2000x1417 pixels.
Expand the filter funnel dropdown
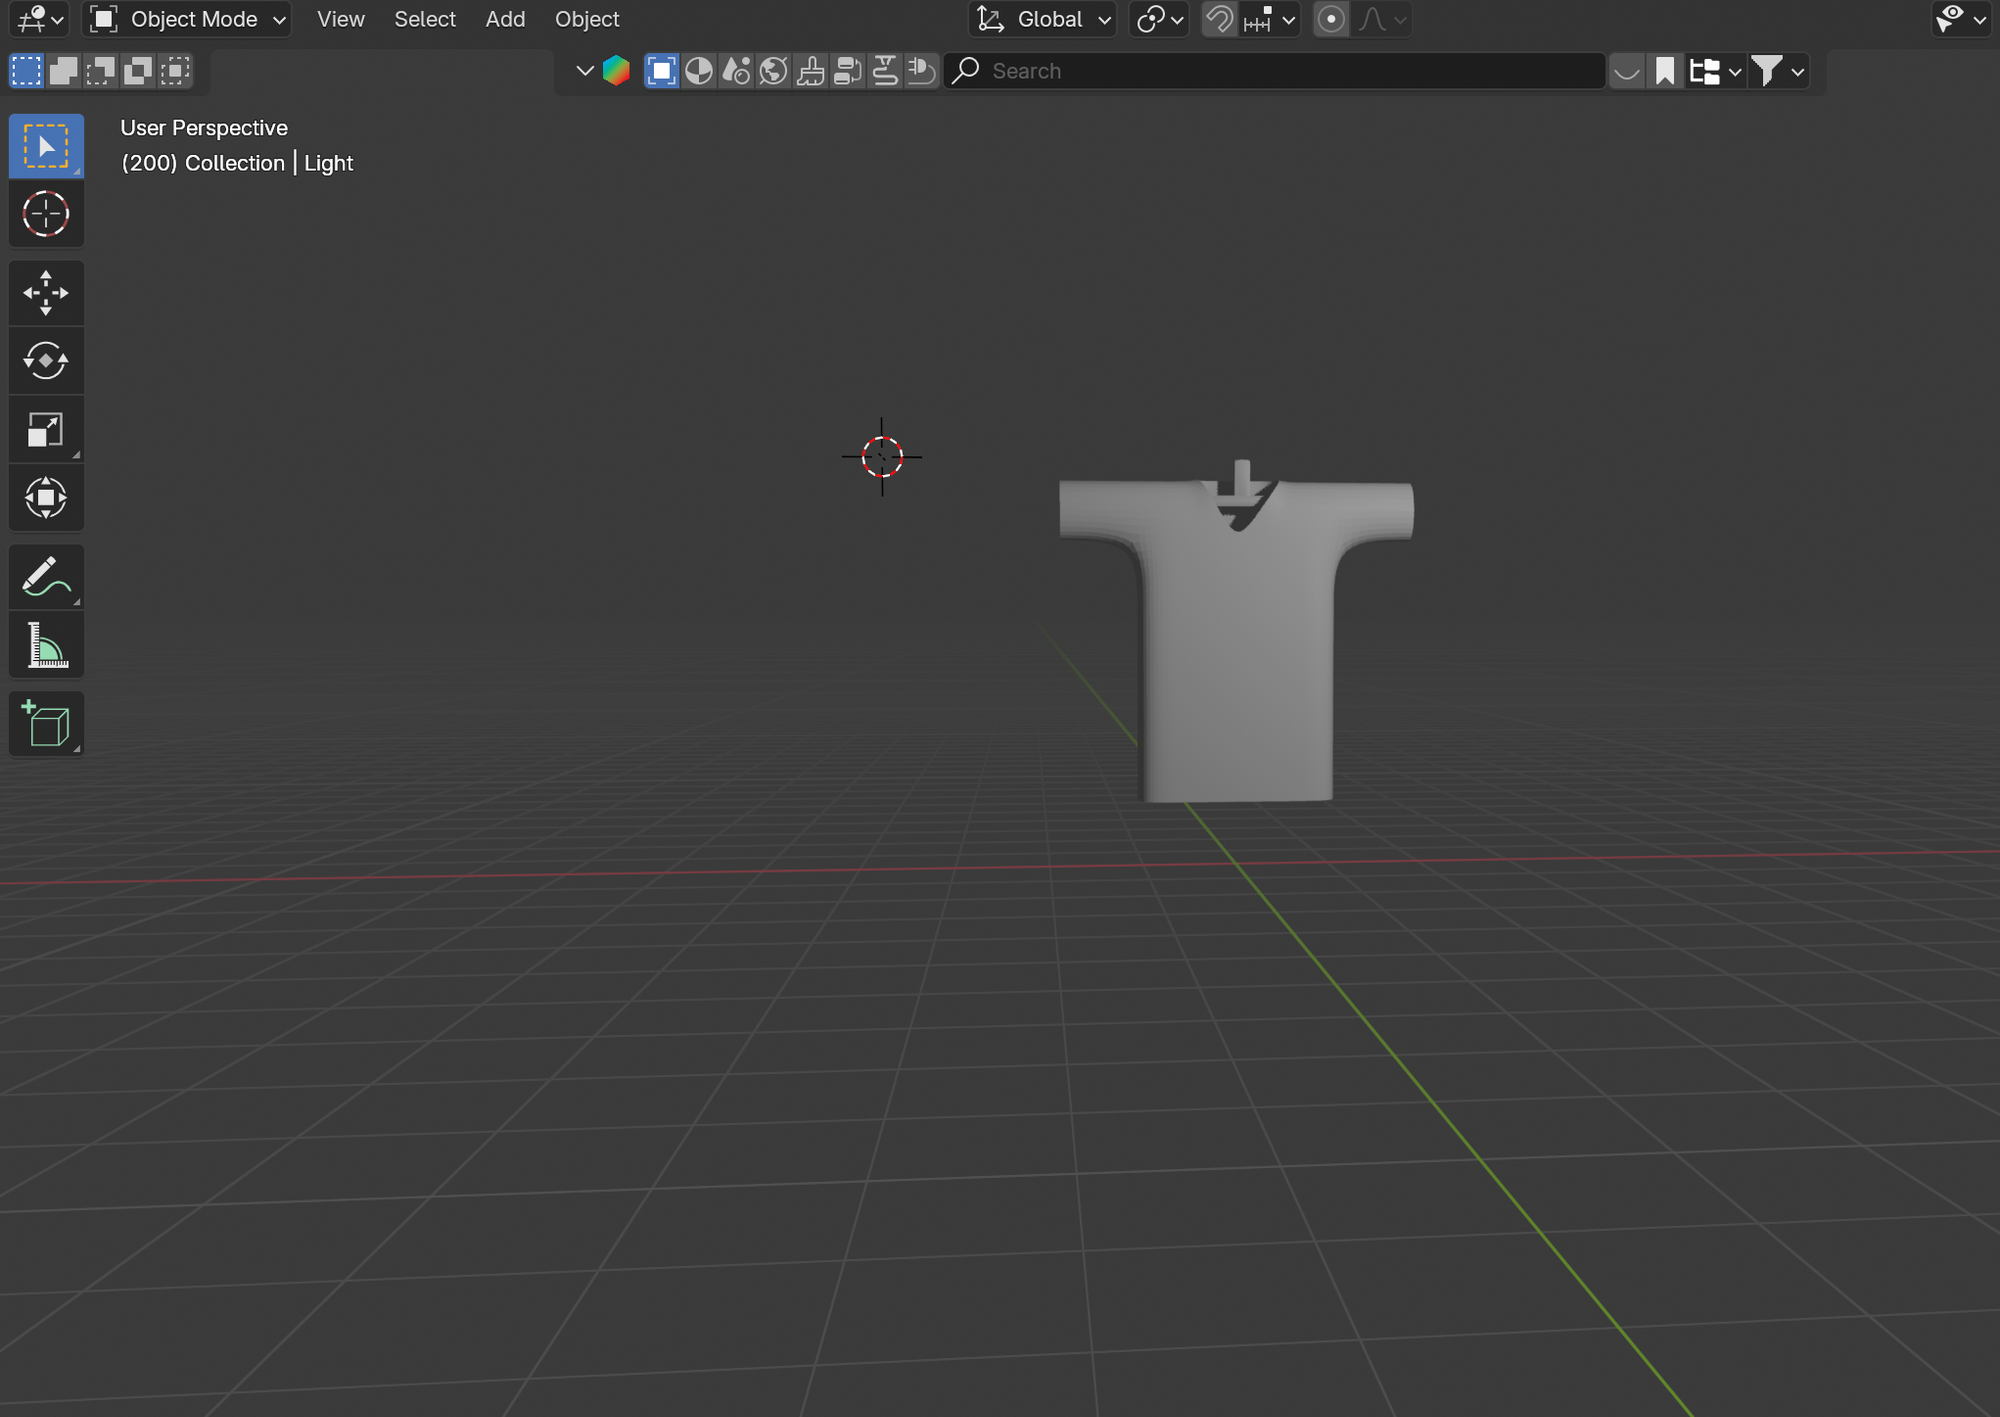coord(1779,71)
